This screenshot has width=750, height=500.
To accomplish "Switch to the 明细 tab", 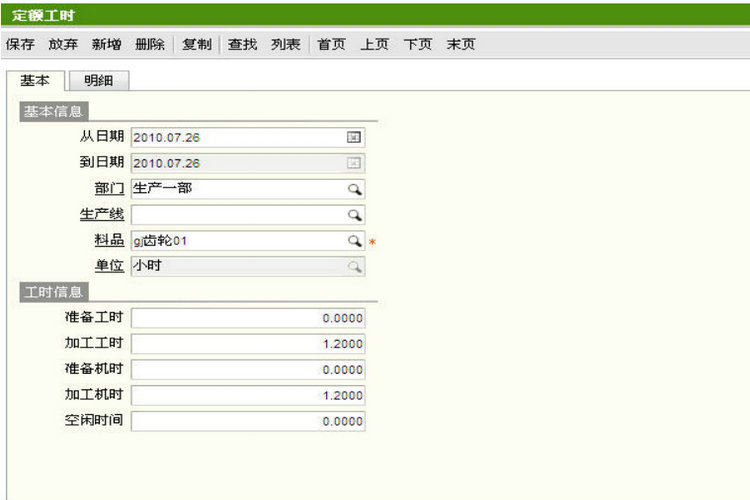I will coord(98,81).
